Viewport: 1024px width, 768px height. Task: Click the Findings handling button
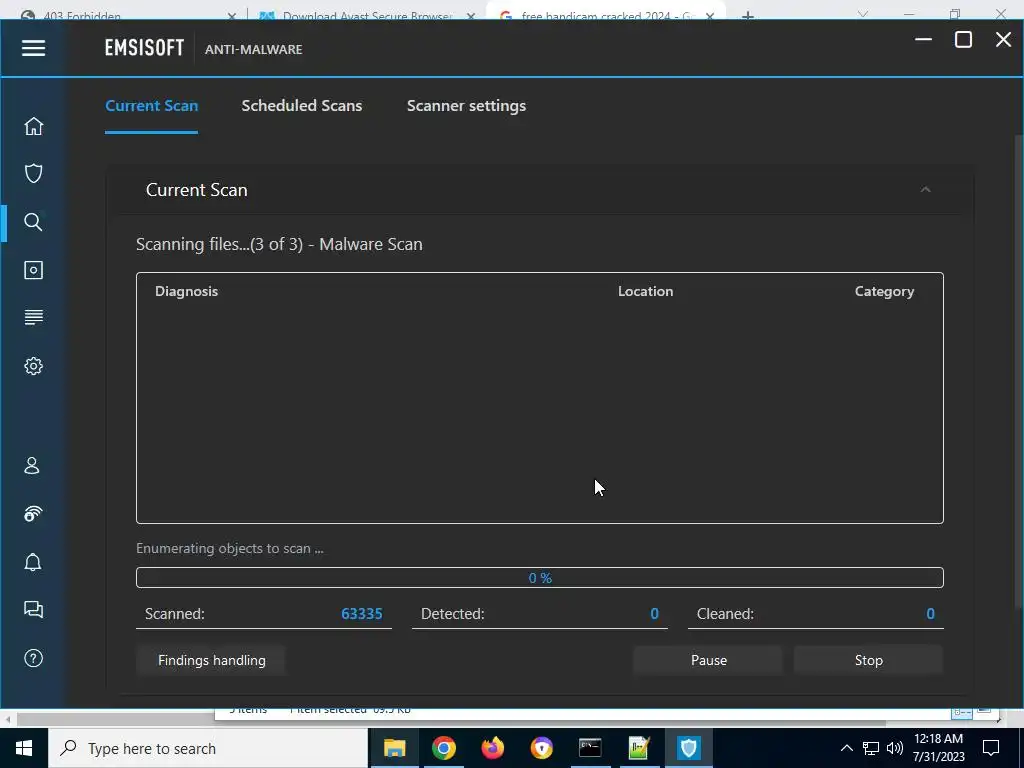click(212, 660)
